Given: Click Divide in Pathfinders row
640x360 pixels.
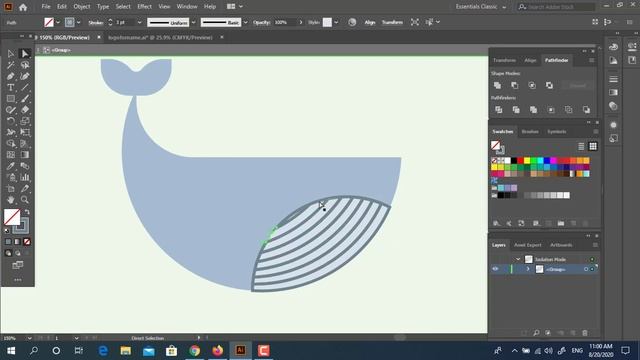Looking at the screenshot, I should click(x=498, y=110).
